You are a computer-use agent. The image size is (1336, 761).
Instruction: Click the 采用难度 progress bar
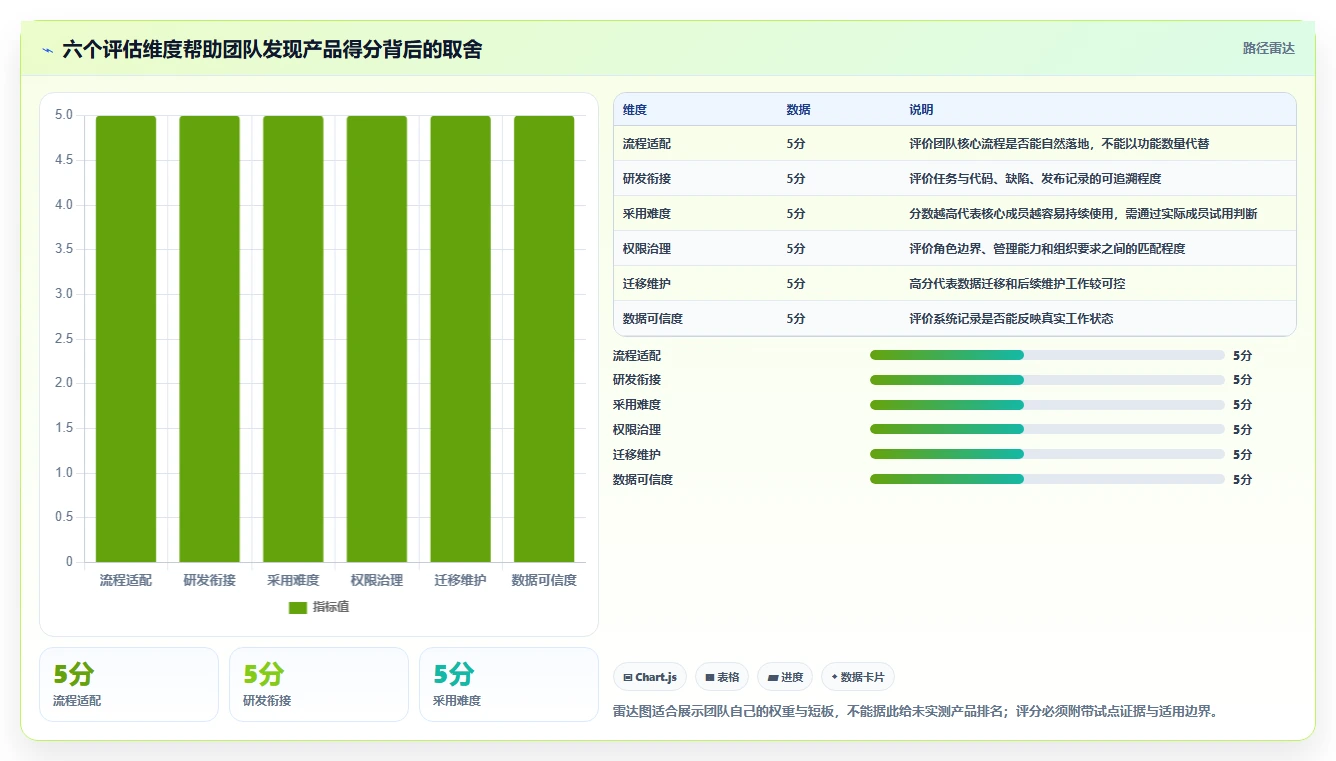tap(1047, 405)
